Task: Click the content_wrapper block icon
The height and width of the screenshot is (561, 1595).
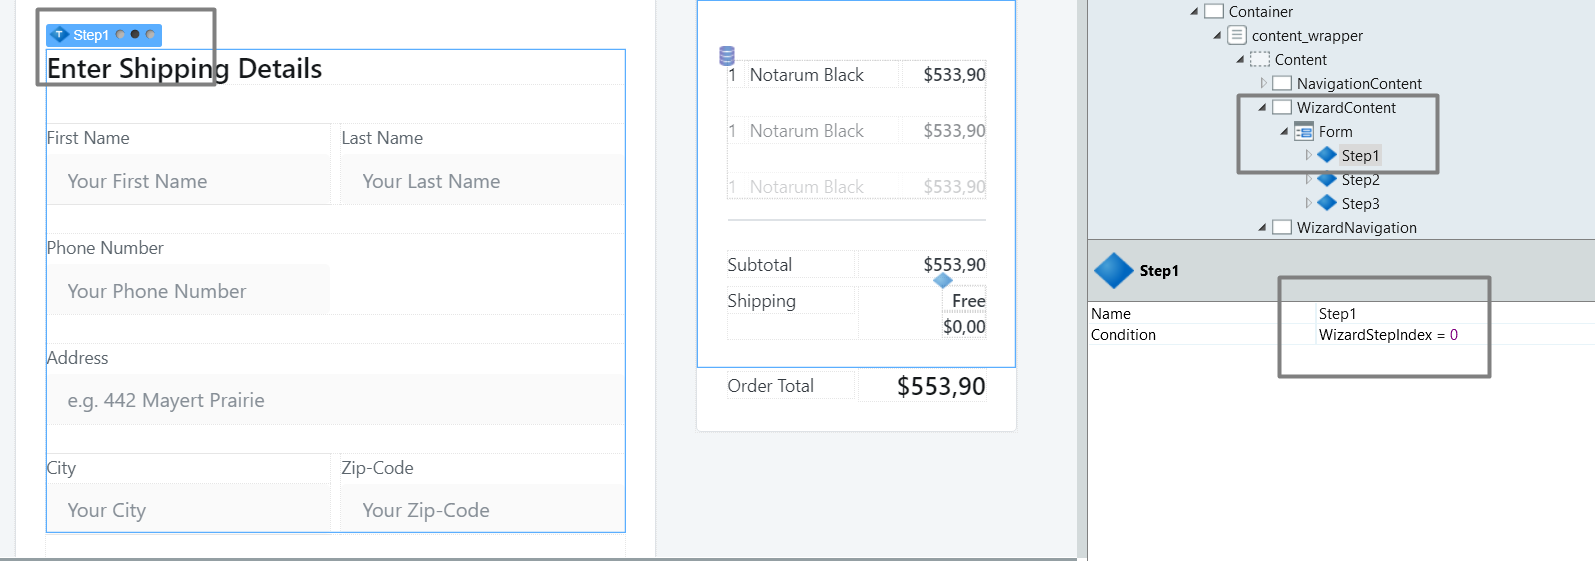Action: tap(1237, 35)
